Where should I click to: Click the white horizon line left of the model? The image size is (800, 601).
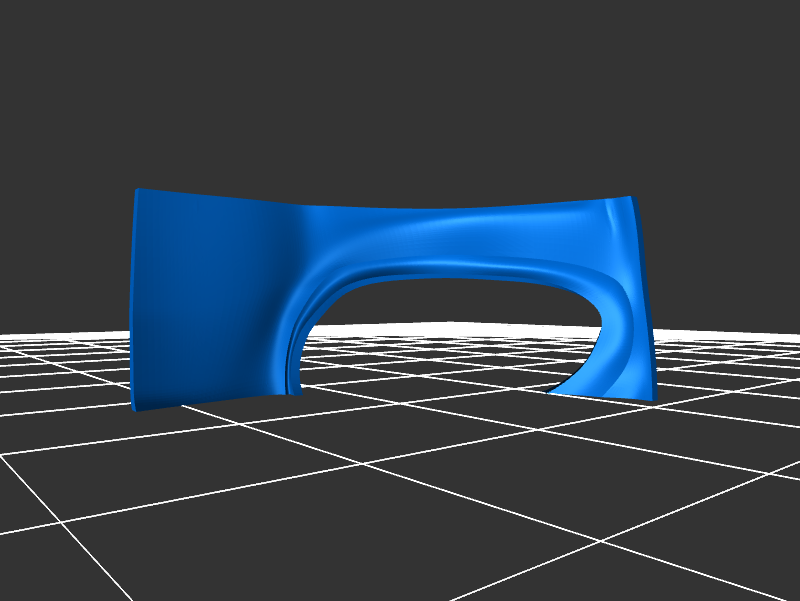click(60, 334)
